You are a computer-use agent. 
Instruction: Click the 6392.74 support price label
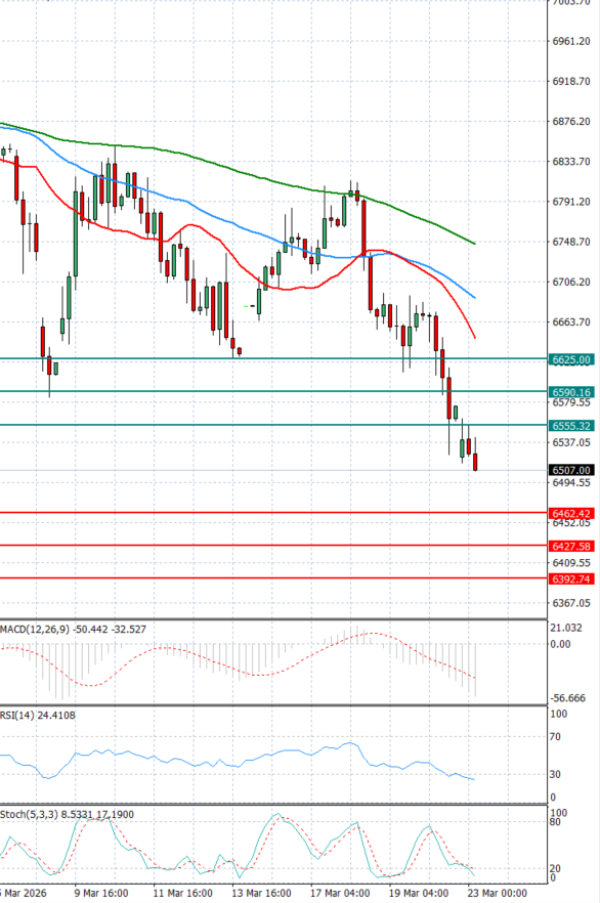coord(572,579)
